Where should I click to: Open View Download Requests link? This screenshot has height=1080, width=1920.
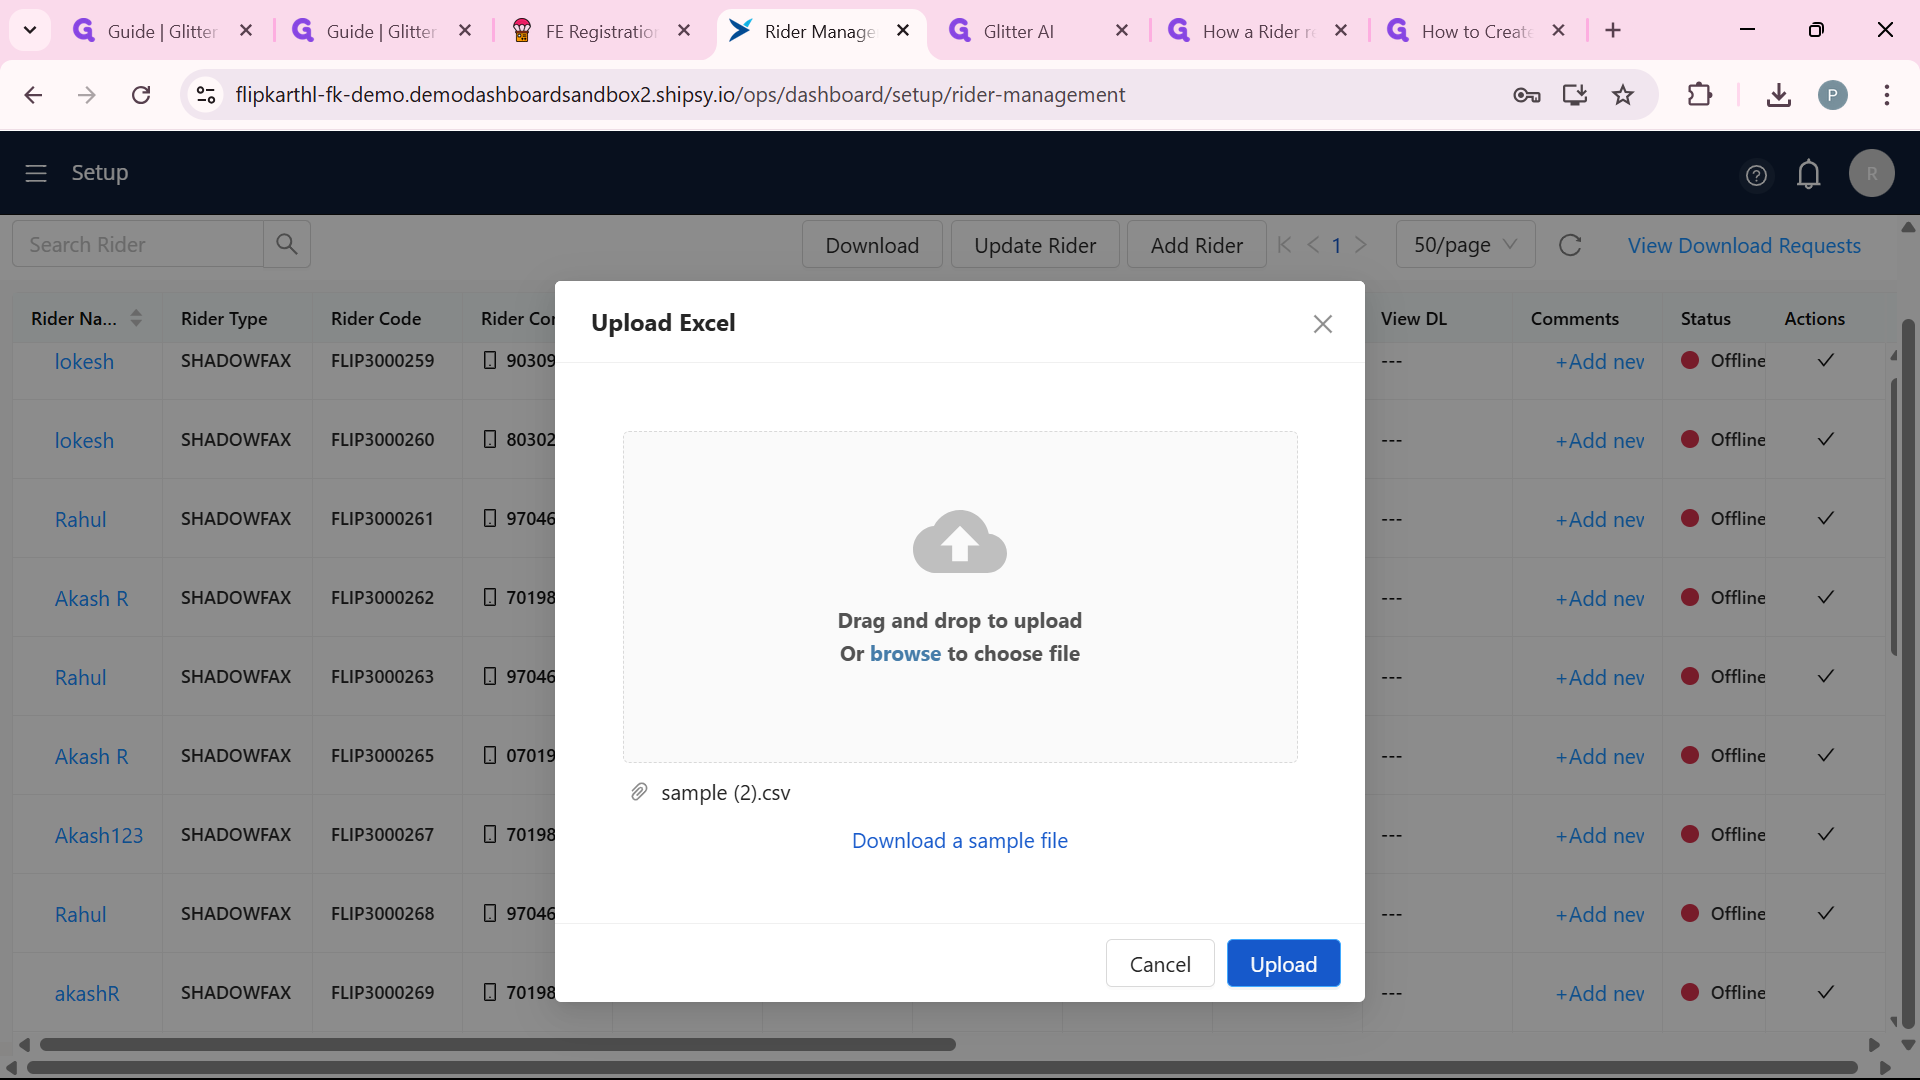tap(1744, 246)
